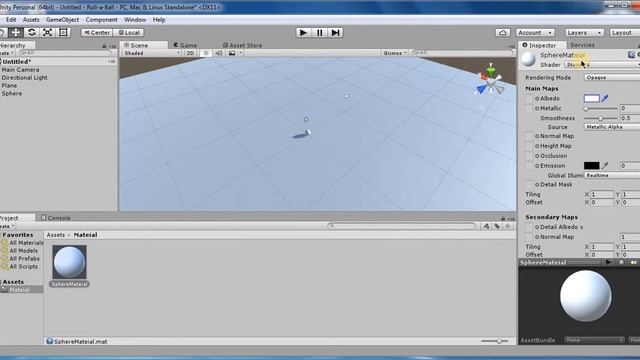Select the Rect transform tool
640x360 pixels.
[x=63, y=33]
